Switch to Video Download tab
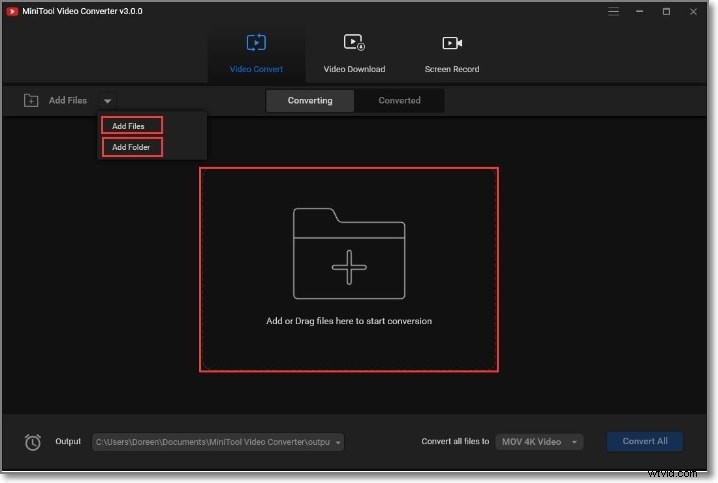This screenshot has height=483, width=718. (354, 54)
